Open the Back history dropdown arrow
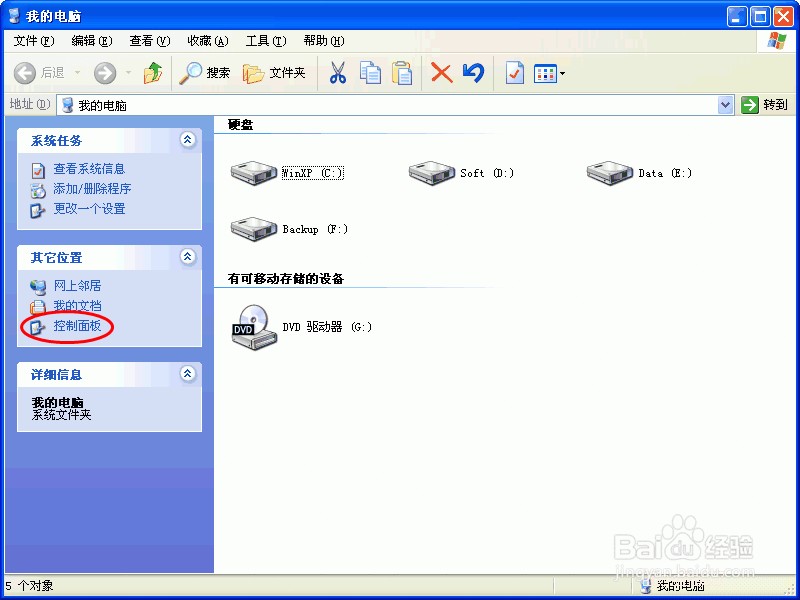 coord(78,73)
